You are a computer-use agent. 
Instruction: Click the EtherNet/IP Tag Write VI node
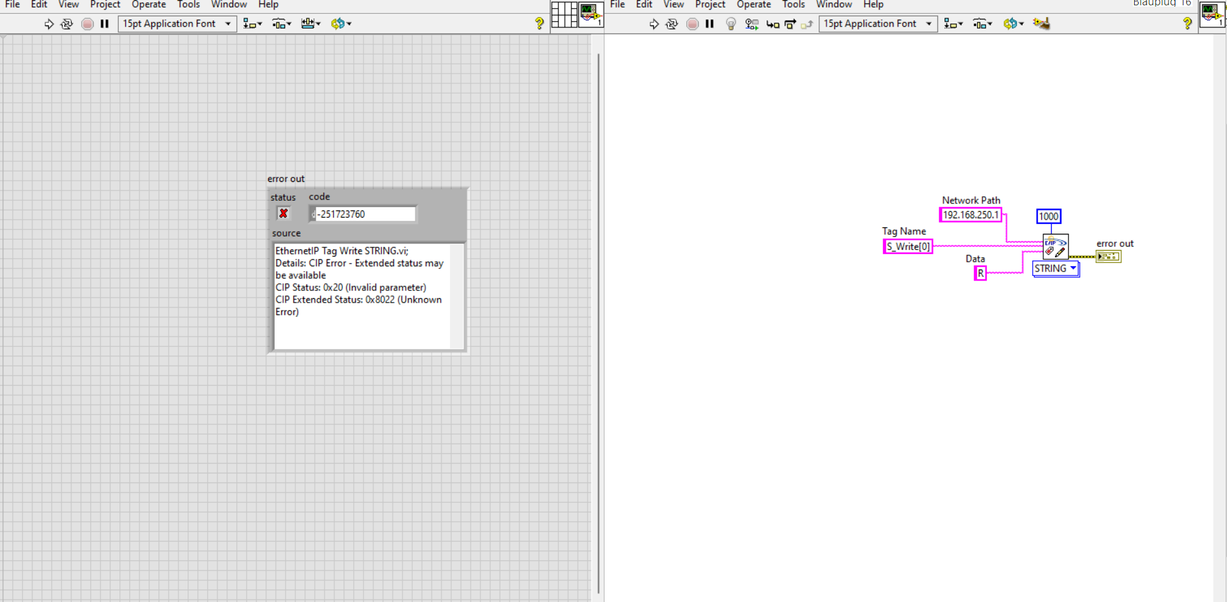[1055, 247]
